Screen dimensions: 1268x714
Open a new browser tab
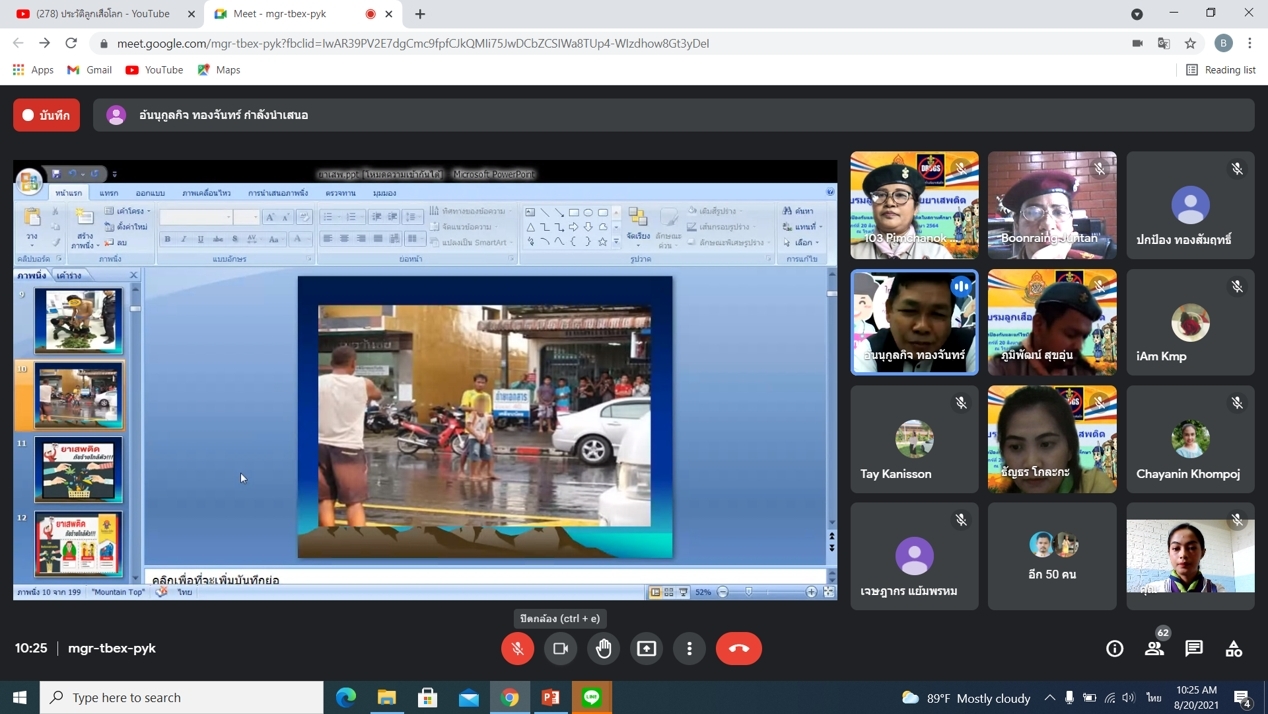click(420, 14)
